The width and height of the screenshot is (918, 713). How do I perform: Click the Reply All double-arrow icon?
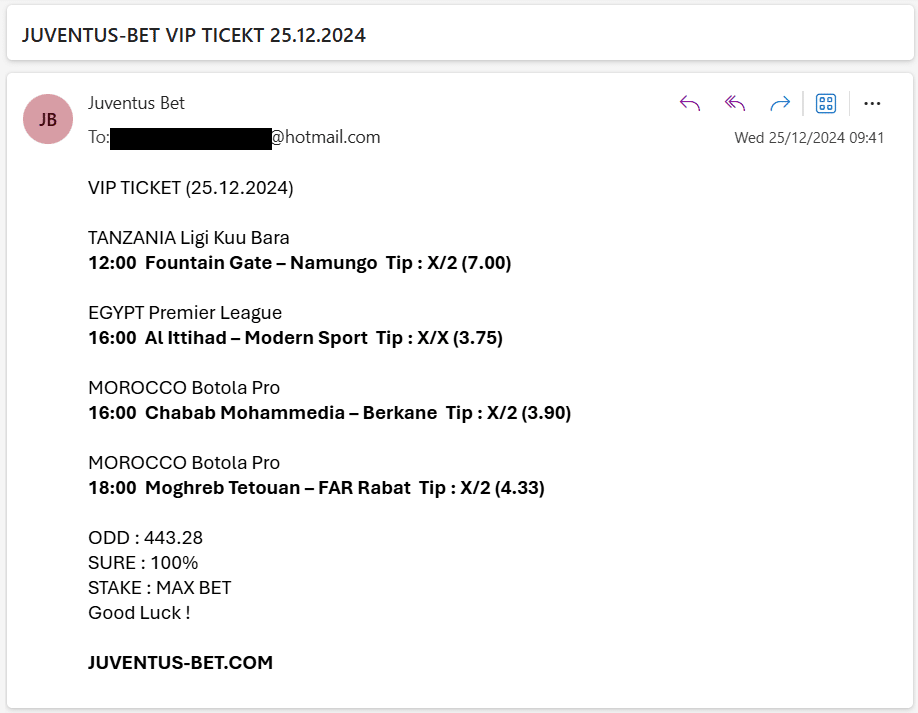click(x=735, y=104)
